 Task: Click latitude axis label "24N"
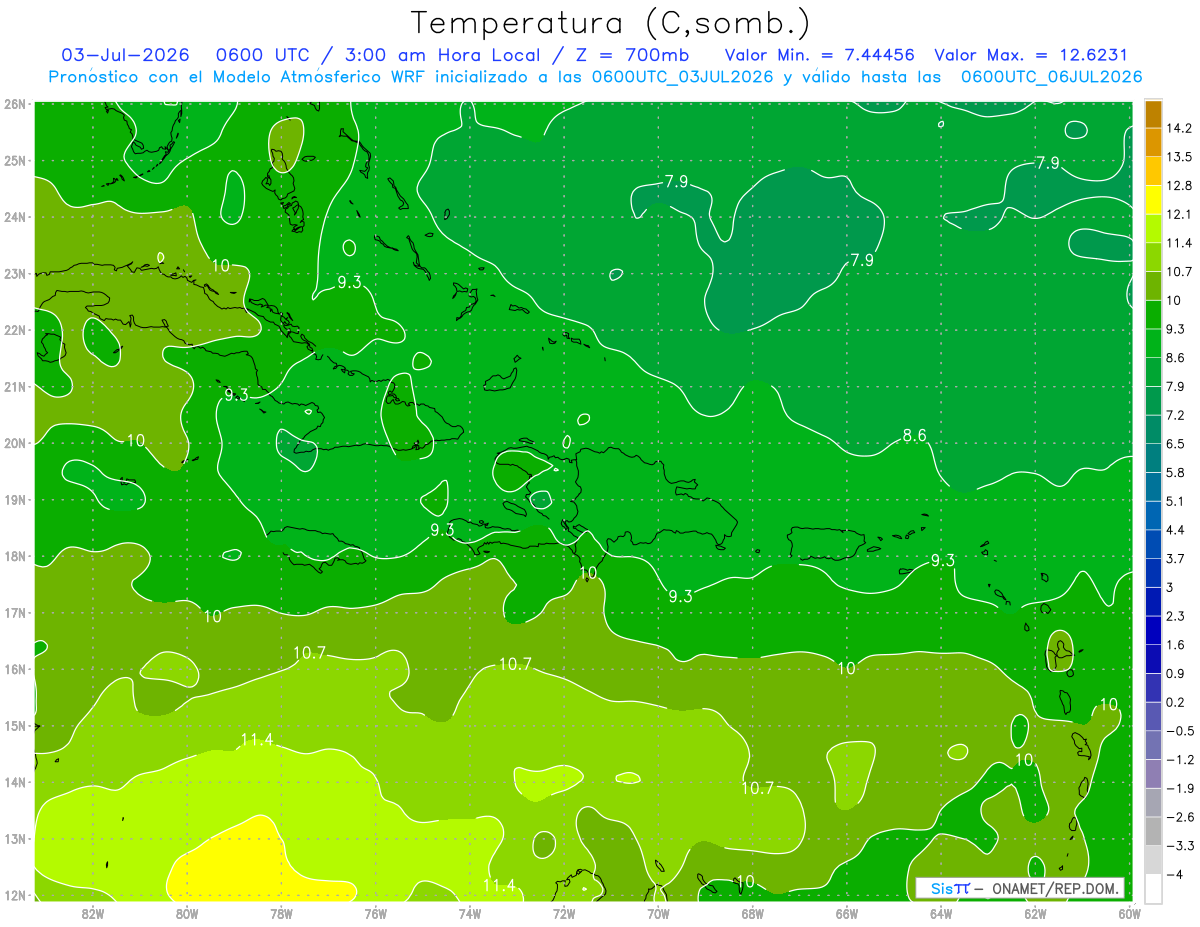pos(15,216)
